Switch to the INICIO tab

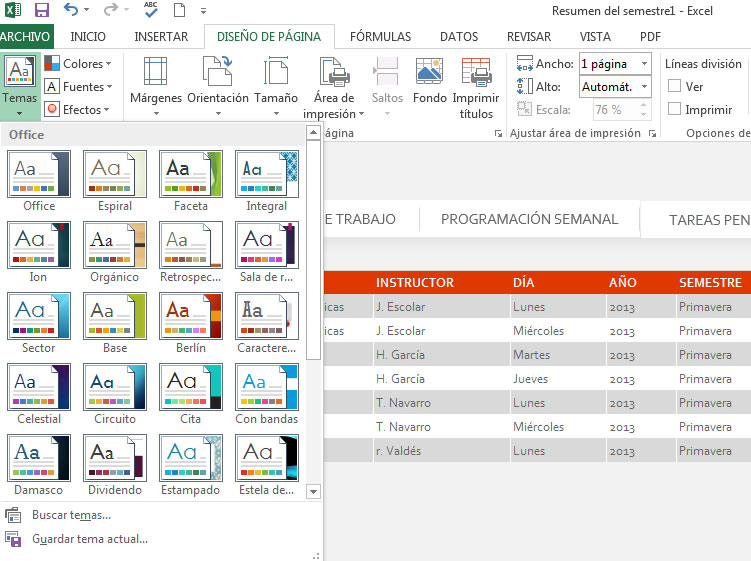88,36
